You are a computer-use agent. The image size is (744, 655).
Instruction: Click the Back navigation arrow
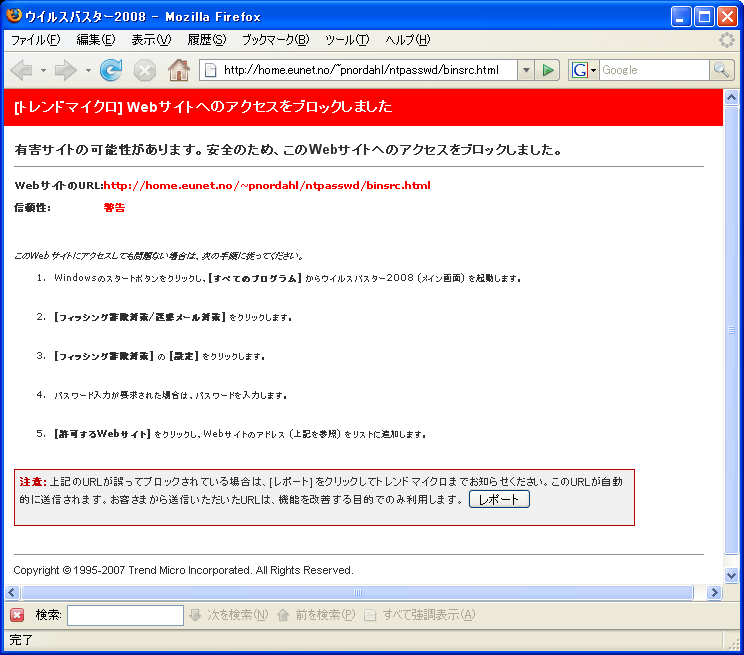click(21, 71)
